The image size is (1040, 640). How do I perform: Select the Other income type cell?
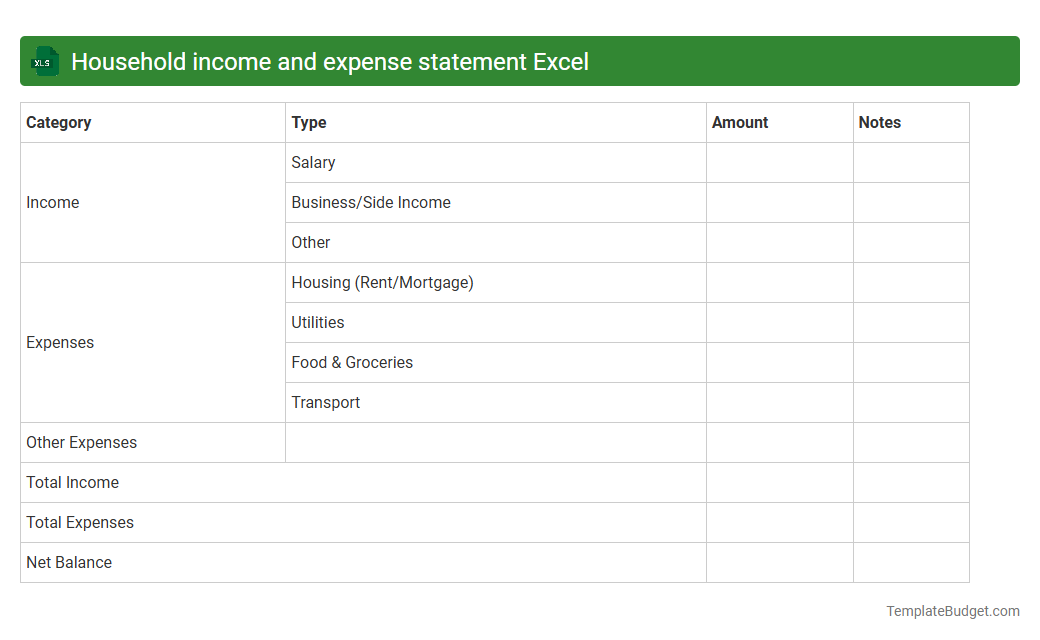(x=311, y=242)
